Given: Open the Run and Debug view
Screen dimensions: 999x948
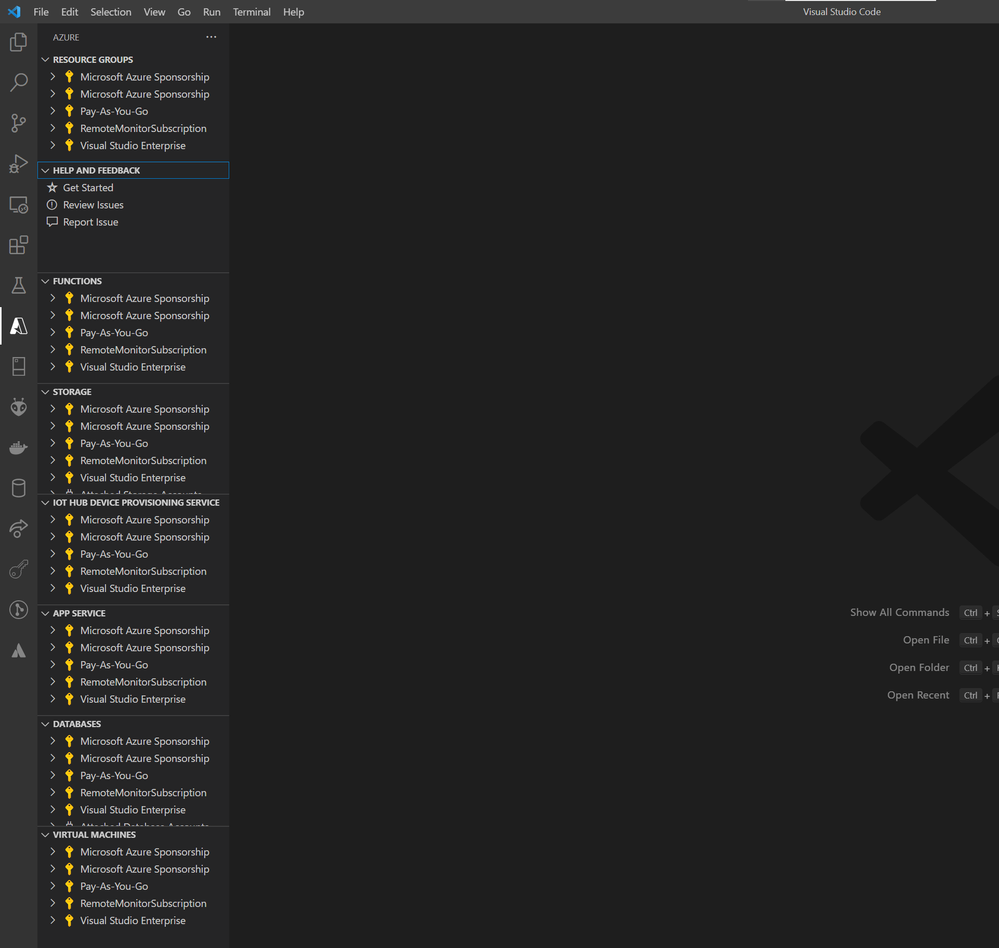Looking at the screenshot, I should pos(18,164).
